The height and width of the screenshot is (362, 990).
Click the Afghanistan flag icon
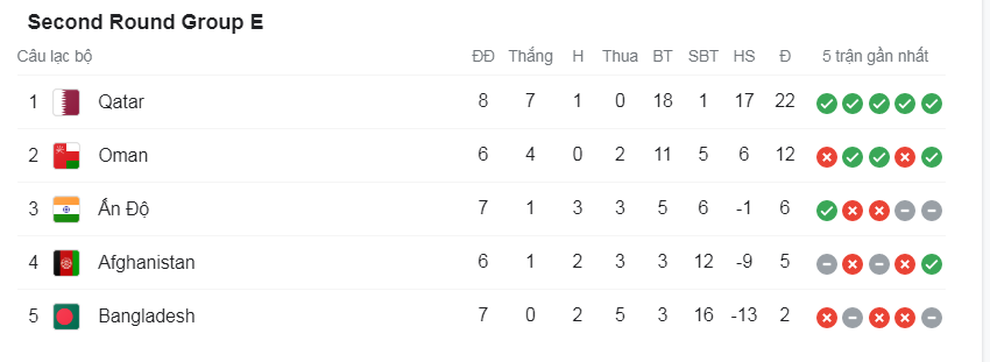[66, 263]
